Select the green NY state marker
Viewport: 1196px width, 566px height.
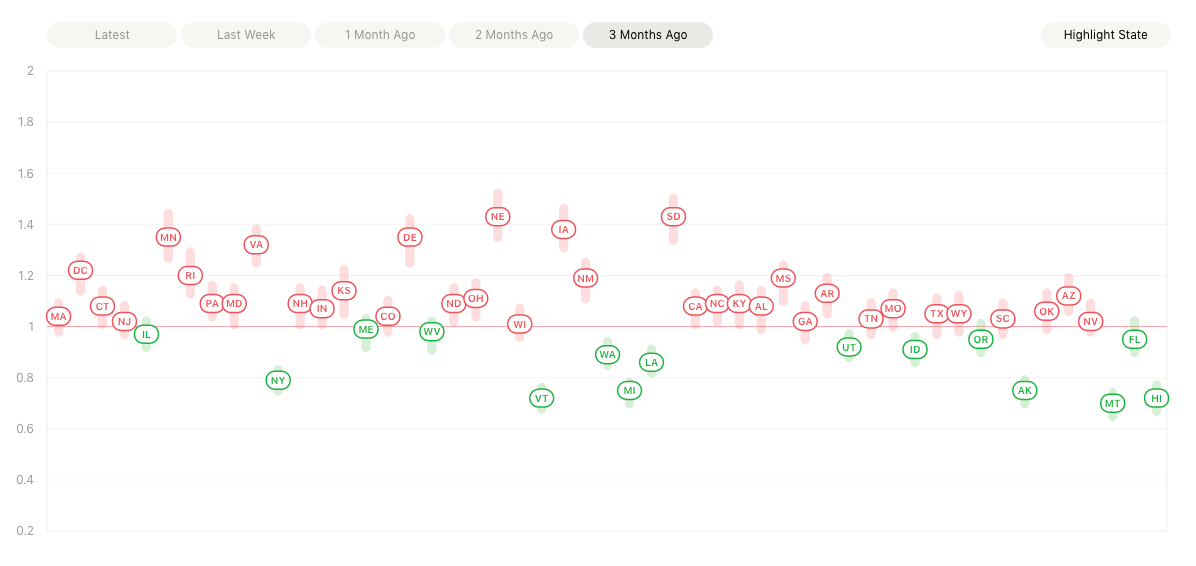click(278, 380)
